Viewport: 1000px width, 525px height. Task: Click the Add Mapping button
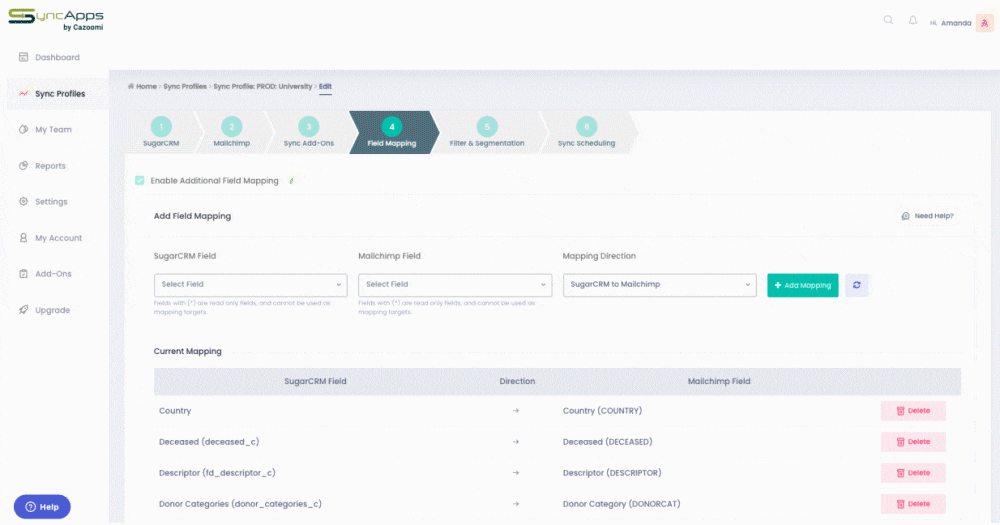tap(802, 285)
